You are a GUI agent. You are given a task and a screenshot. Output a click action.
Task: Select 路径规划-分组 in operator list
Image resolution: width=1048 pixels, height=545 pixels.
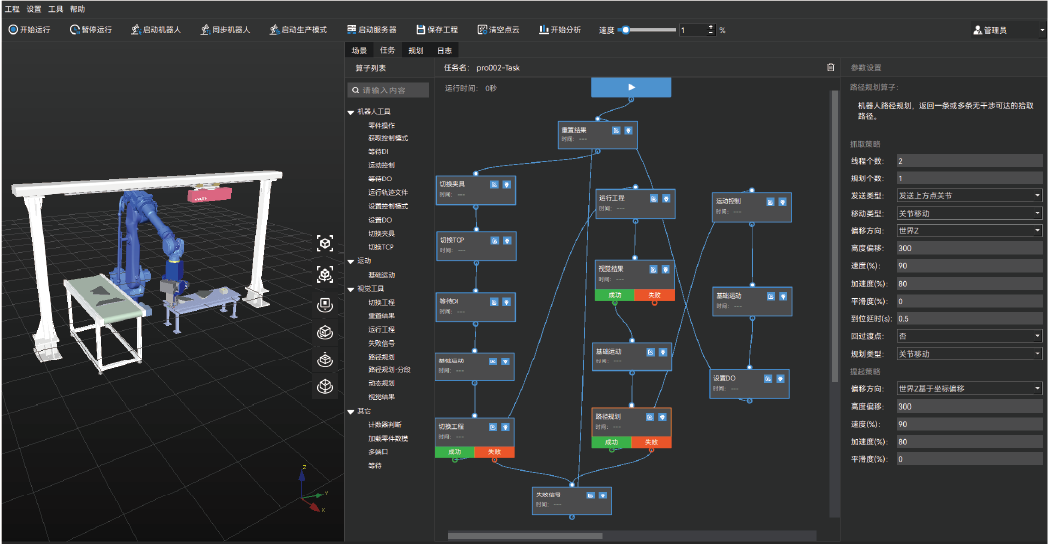coord(389,370)
